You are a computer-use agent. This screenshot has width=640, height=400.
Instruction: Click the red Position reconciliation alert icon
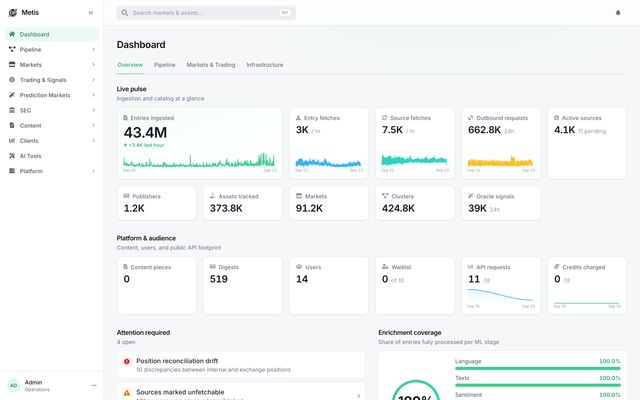[x=127, y=361]
